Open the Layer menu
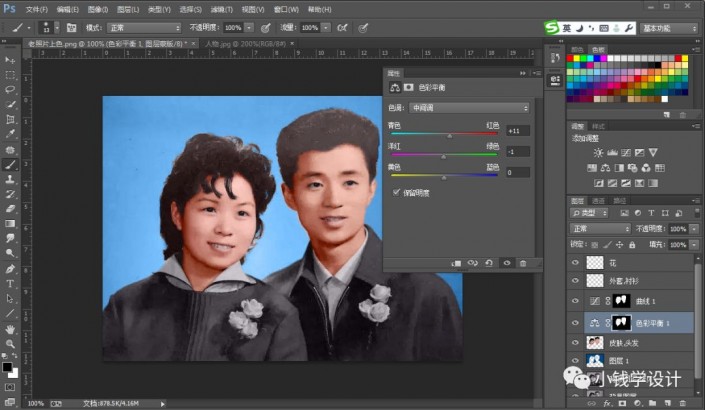 click(x=128, y=9)
